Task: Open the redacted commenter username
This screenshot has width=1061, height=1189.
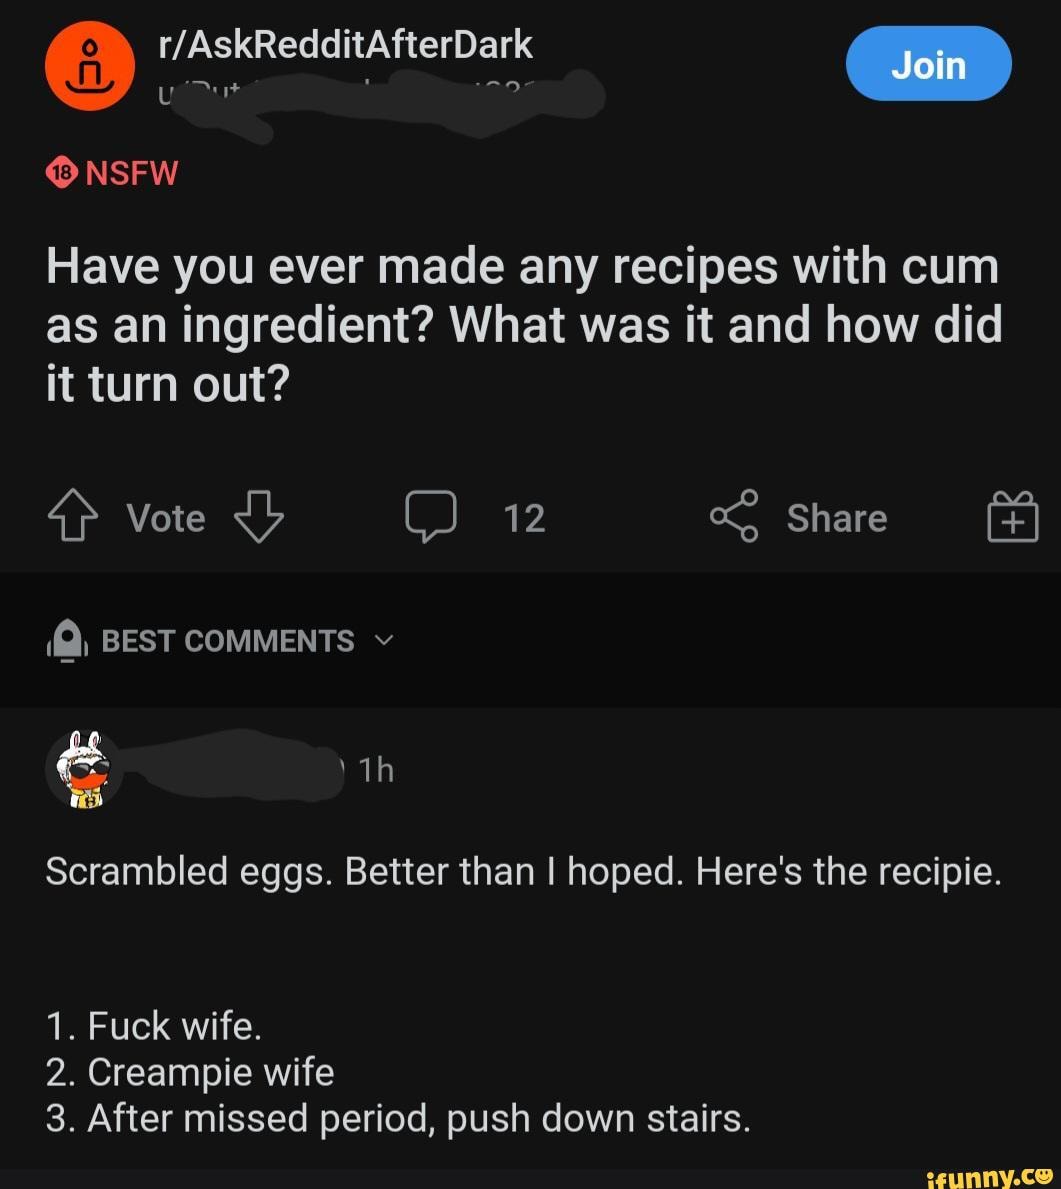Action: tap(237, 767)
